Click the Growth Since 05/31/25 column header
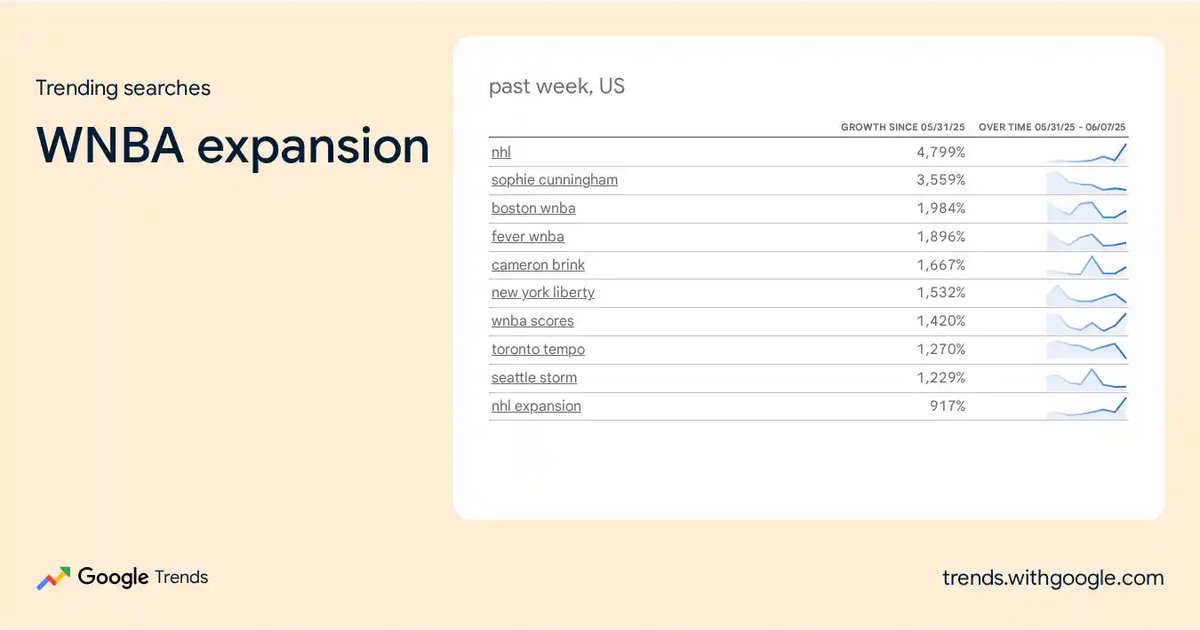1200x630 pixels. point(905,128)
